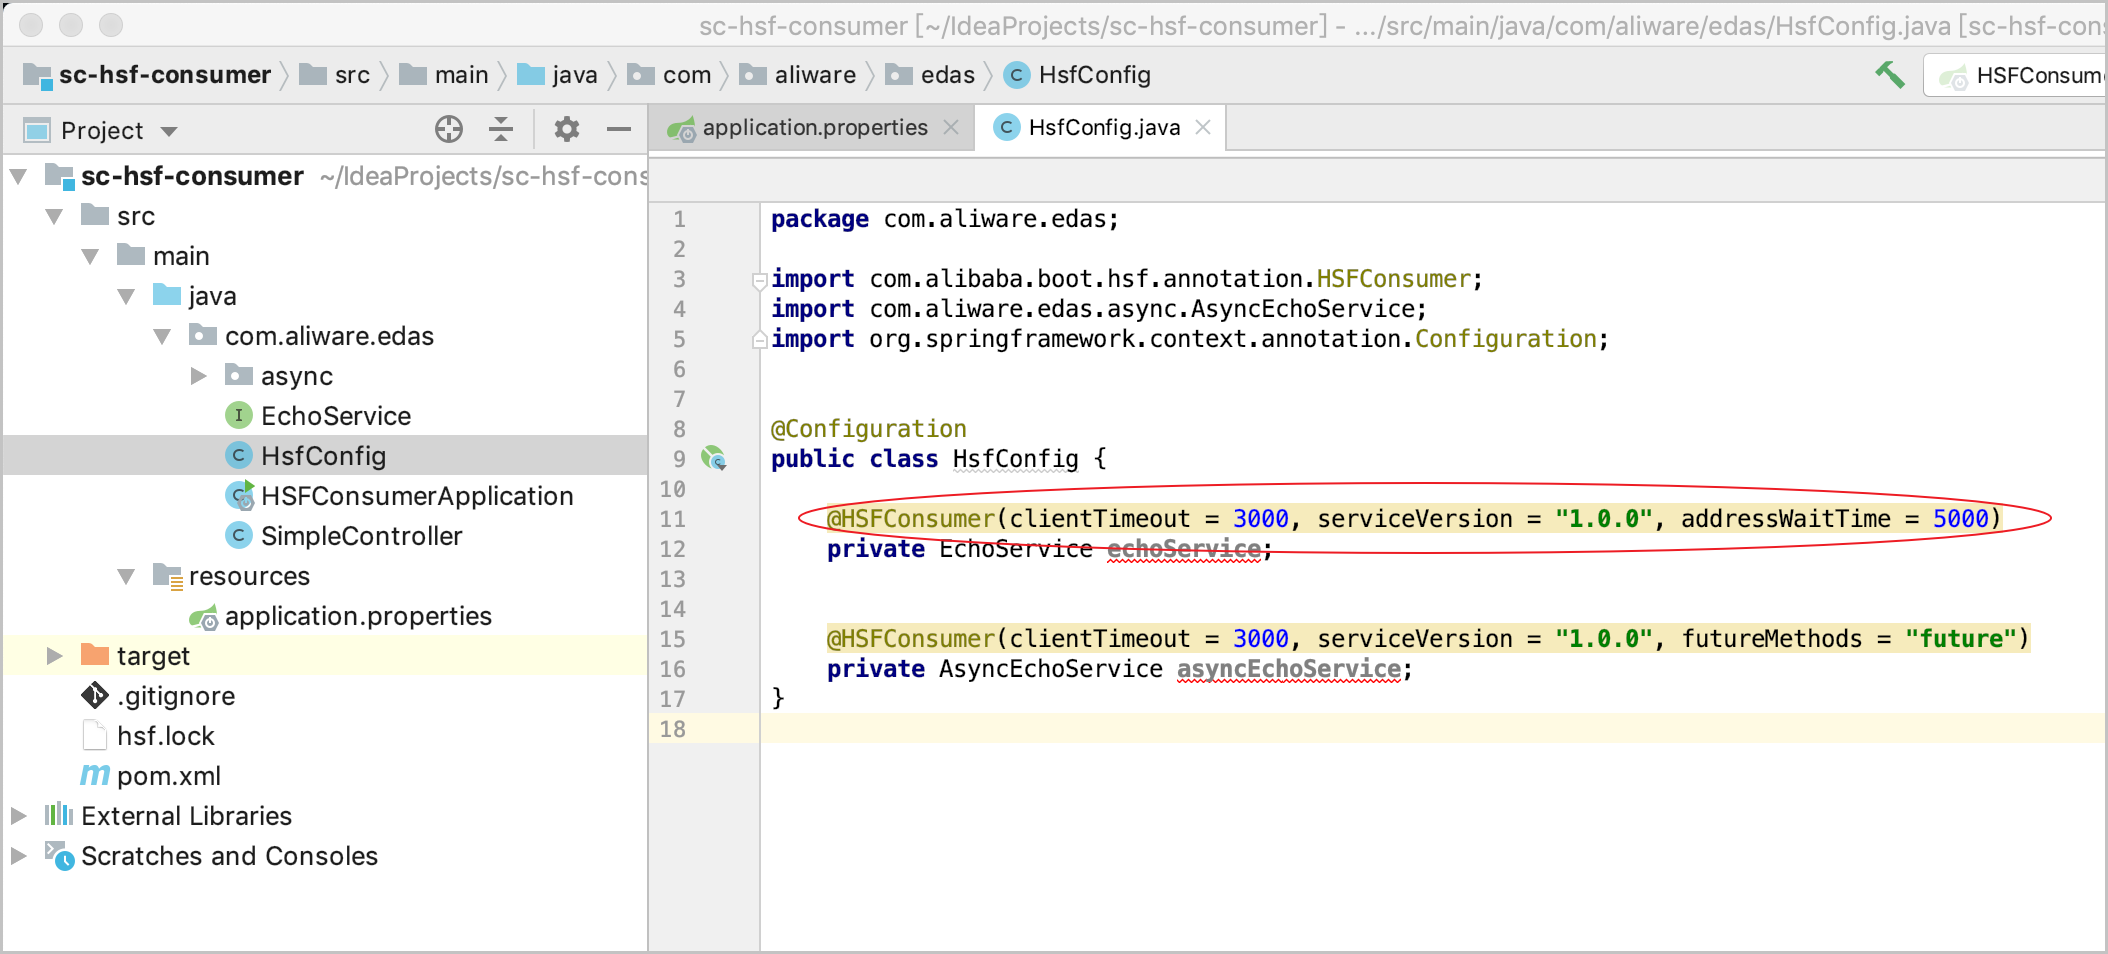The image size is (2108, 954).
Task: Click the Project view window icon
Action: point(37,130)
